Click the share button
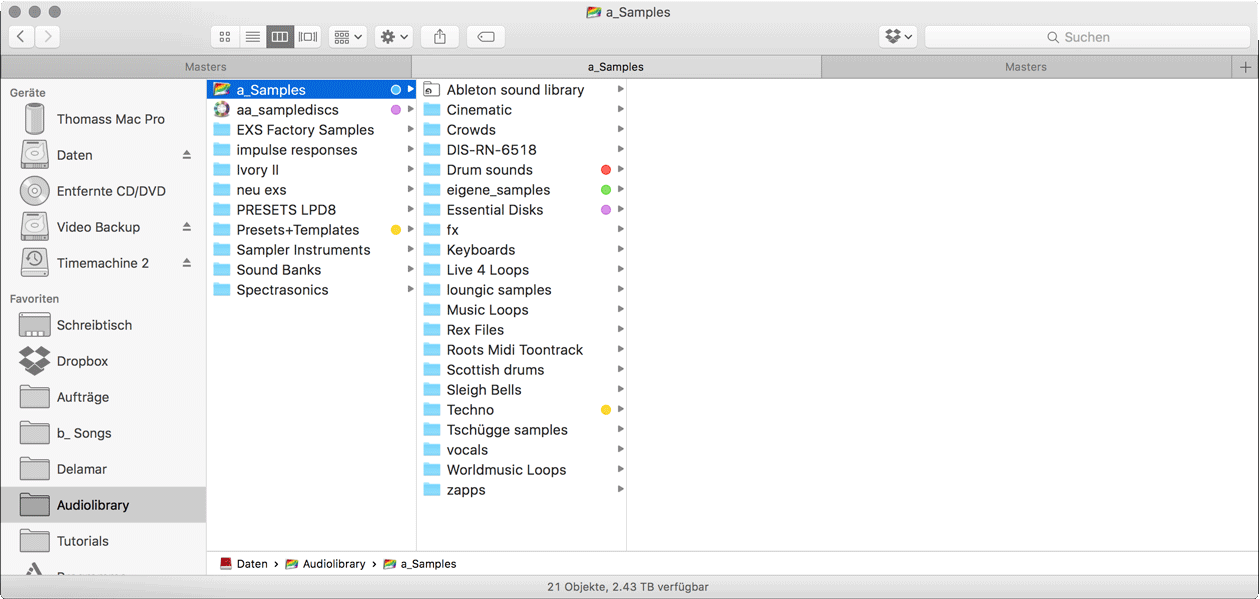This screenshot has height=599, width=1260. tap(440, 37)
